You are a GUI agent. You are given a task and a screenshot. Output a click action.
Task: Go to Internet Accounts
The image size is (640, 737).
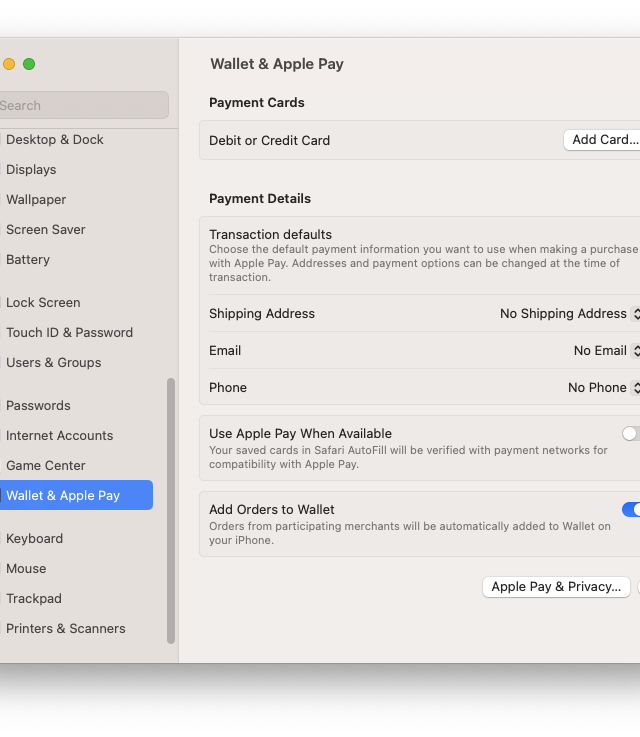click(59, 436)
